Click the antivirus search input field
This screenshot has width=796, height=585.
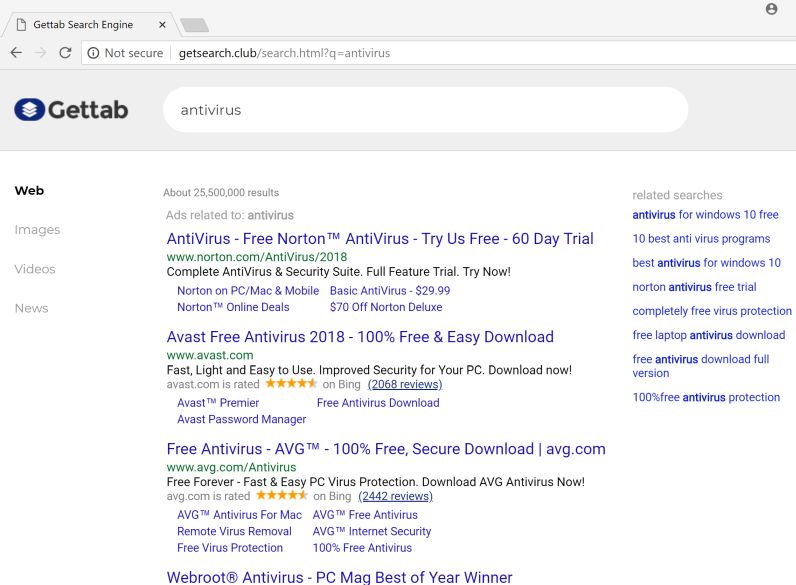click(x=425, y=110)
